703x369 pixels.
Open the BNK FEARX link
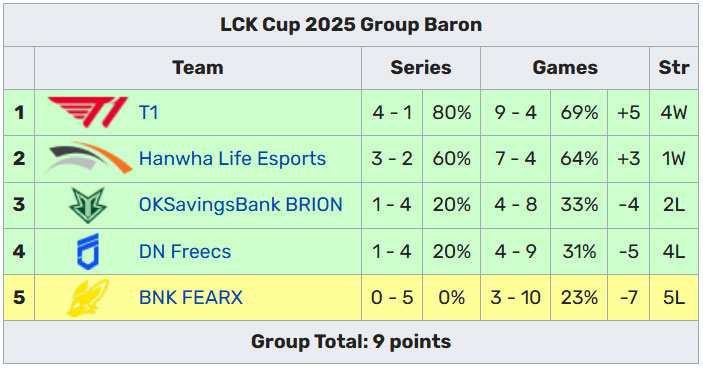tap(191, 298)
